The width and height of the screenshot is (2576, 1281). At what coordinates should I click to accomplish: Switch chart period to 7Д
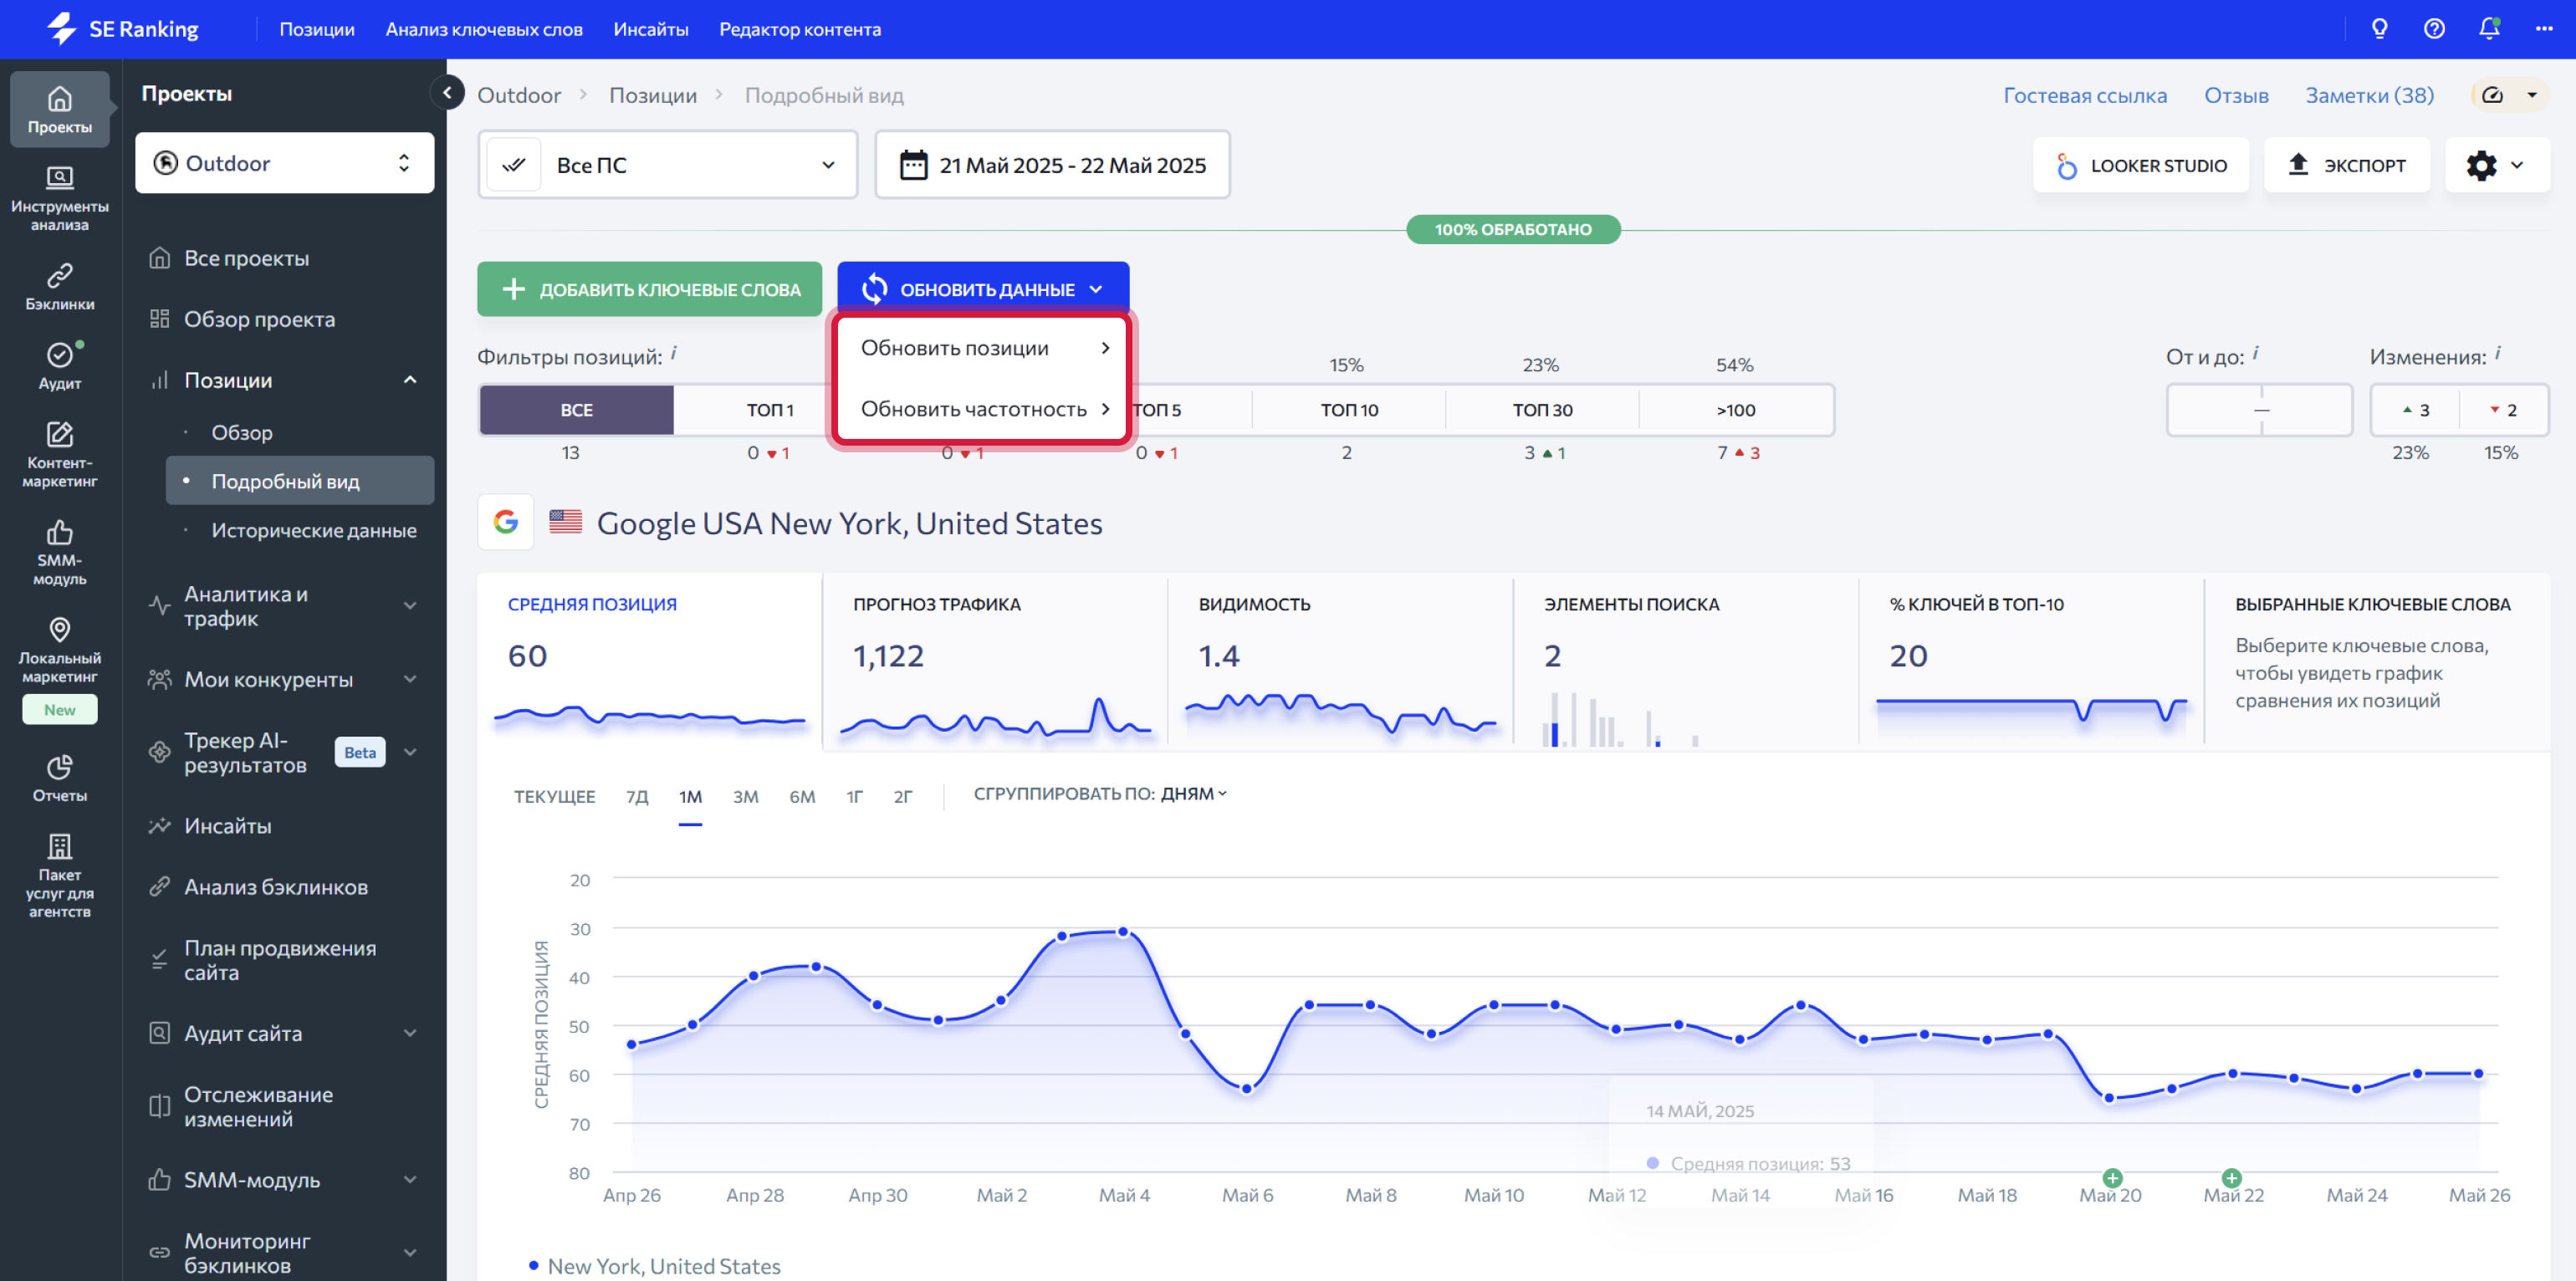coord(637,796)
